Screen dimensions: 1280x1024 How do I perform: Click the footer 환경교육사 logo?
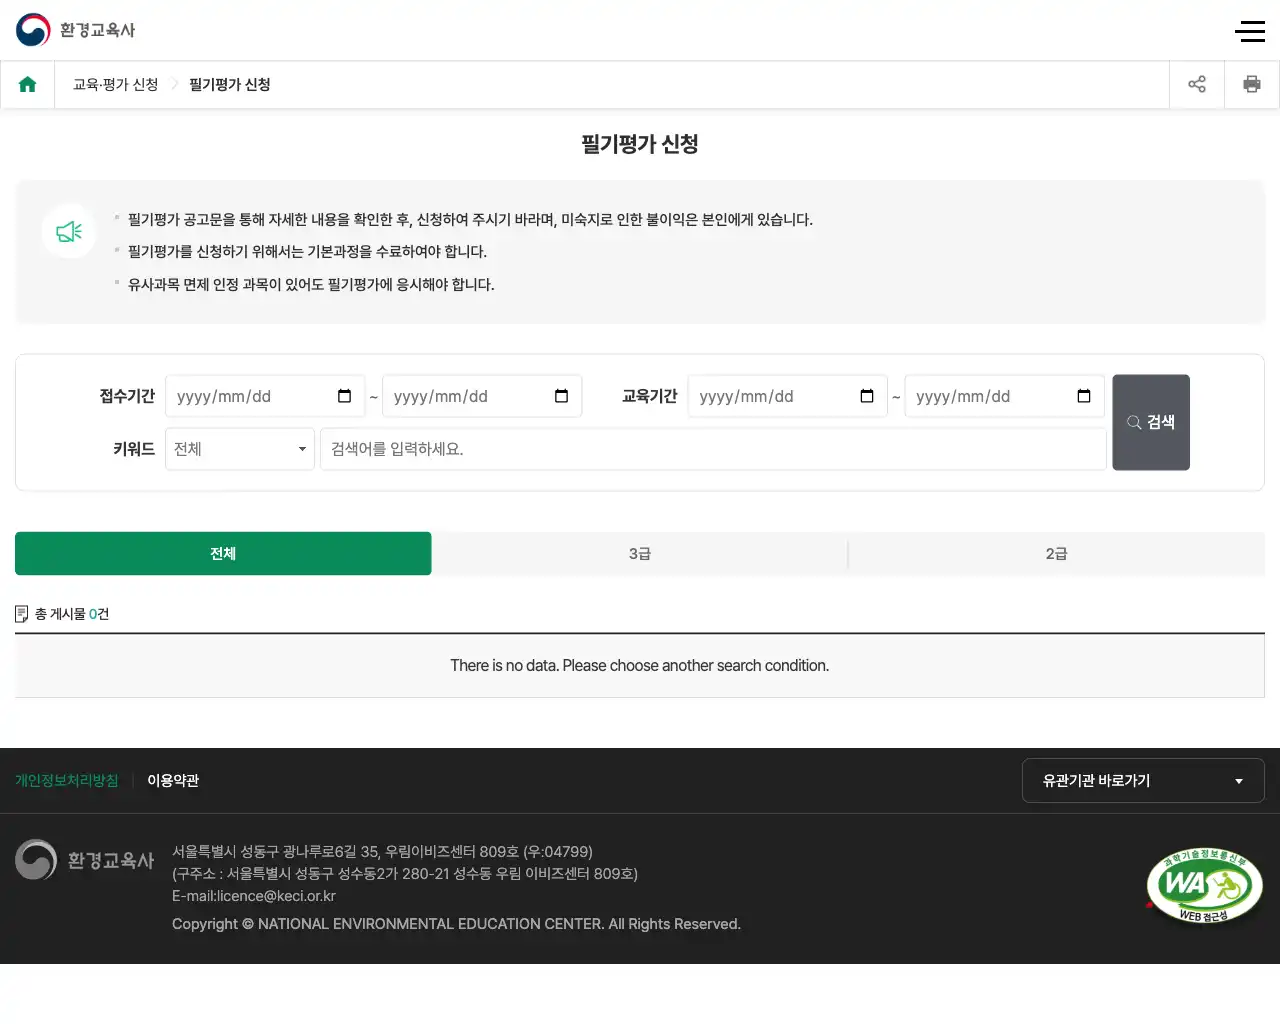(85, 860)
